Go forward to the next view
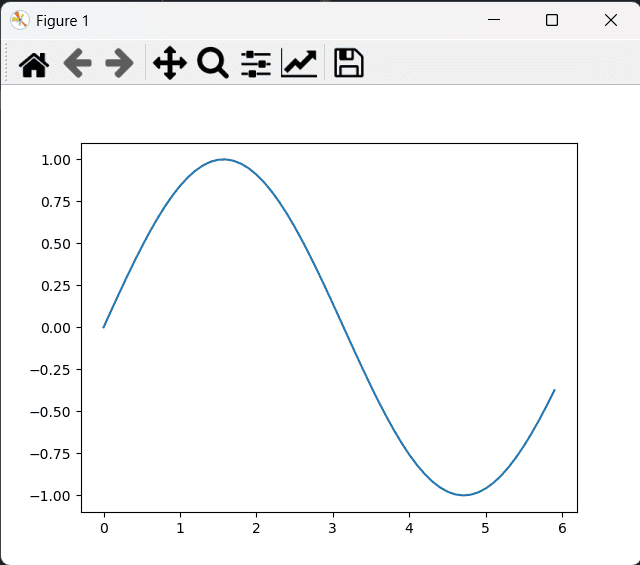The height and width of the screenshot is (565, 640). click(119, 64)
